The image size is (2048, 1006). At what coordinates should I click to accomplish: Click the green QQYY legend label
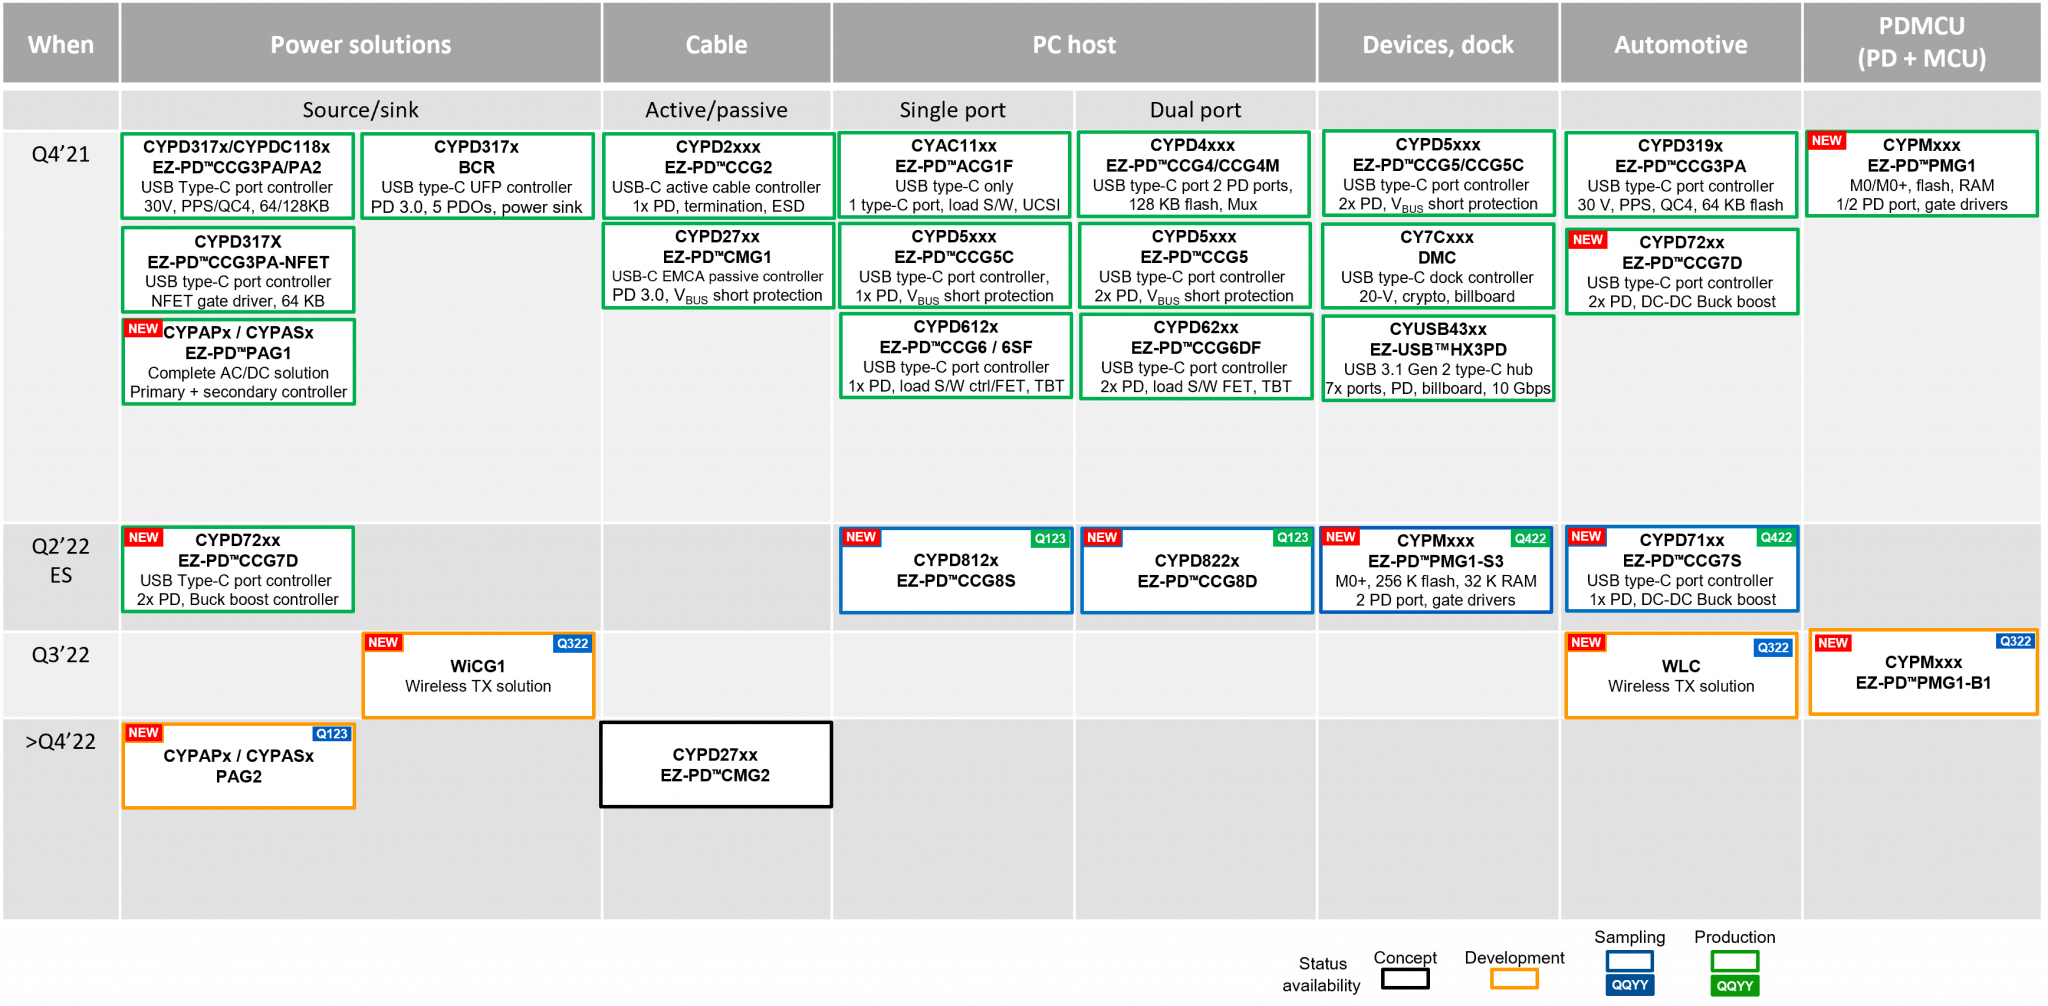1734,985
